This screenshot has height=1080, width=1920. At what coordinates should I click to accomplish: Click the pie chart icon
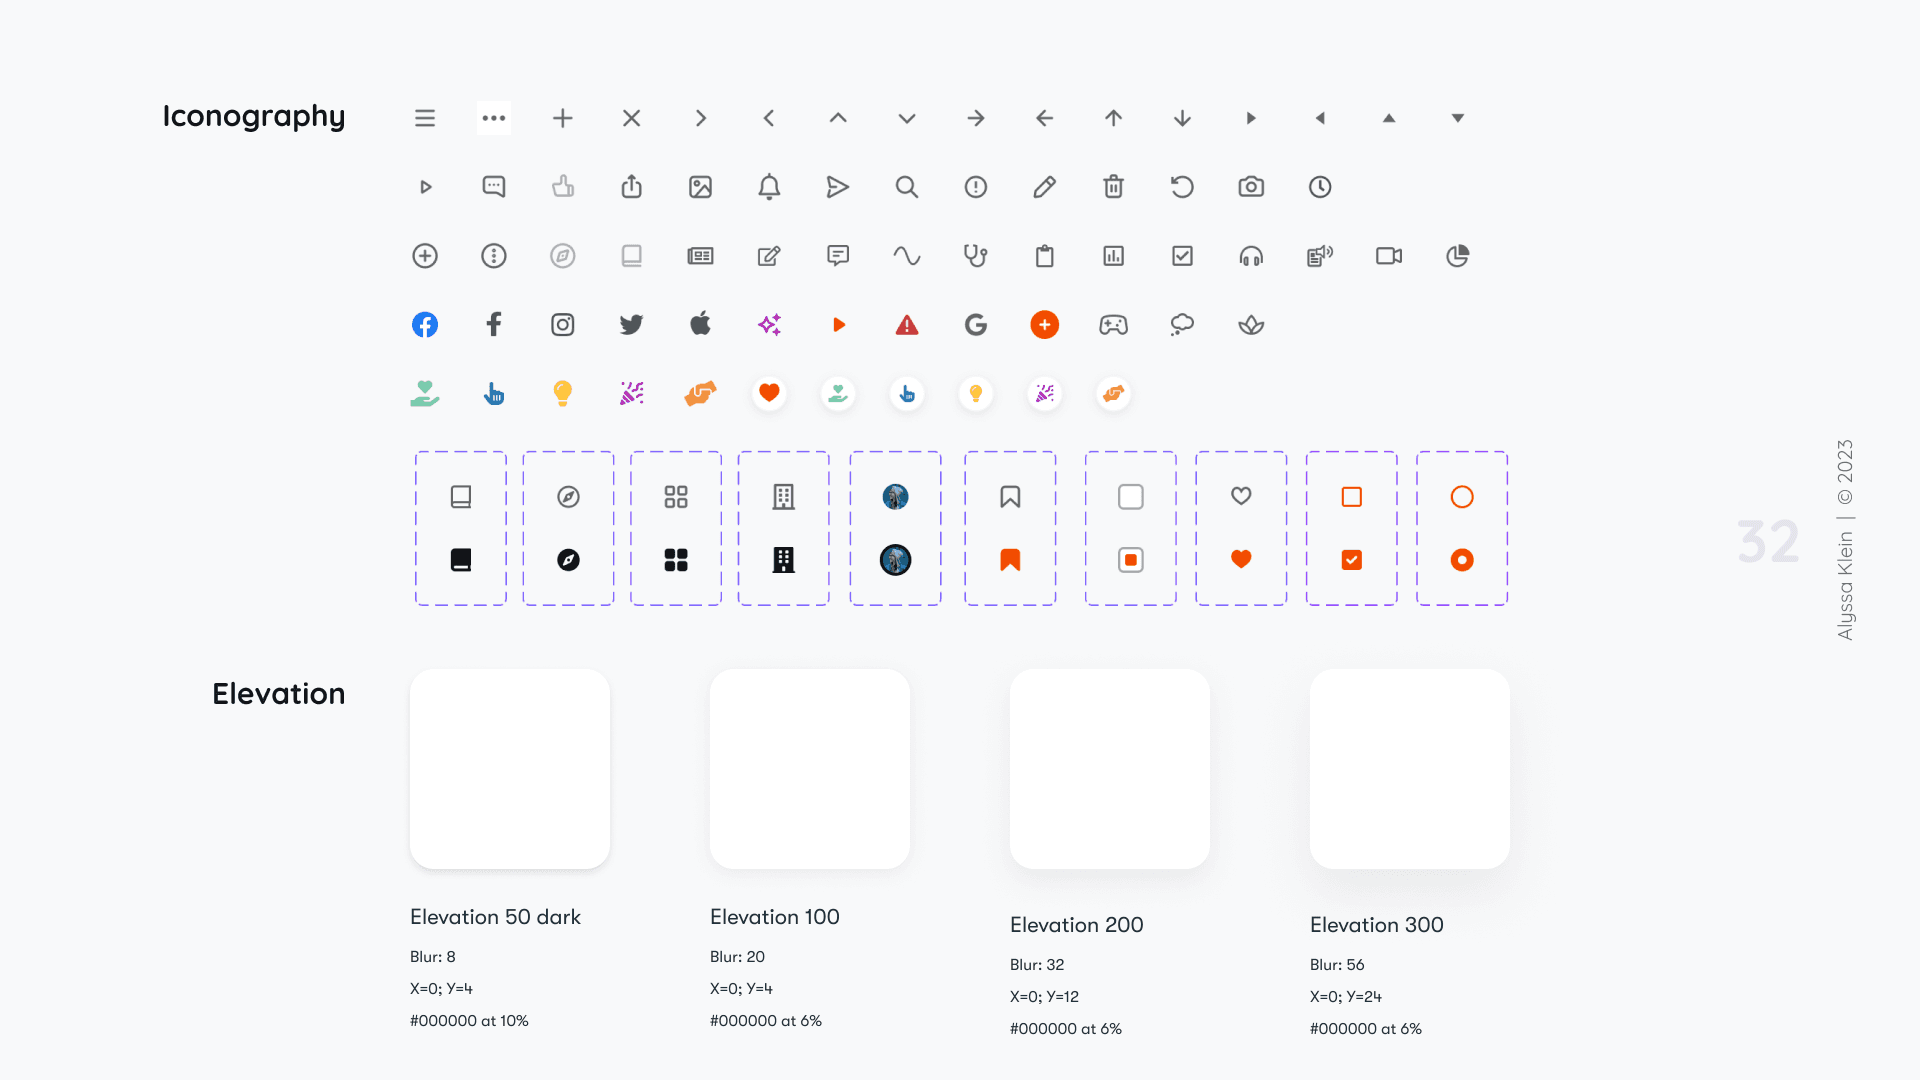[x=1458, y=256]
